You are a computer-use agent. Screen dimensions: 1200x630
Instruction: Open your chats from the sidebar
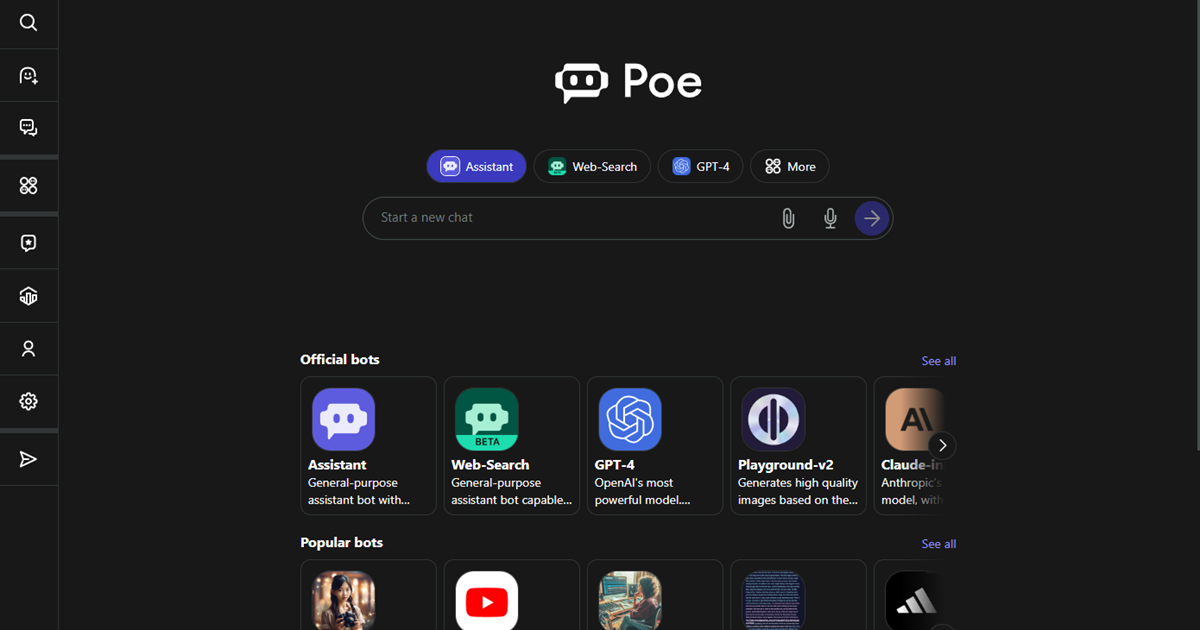click(29, 127)
